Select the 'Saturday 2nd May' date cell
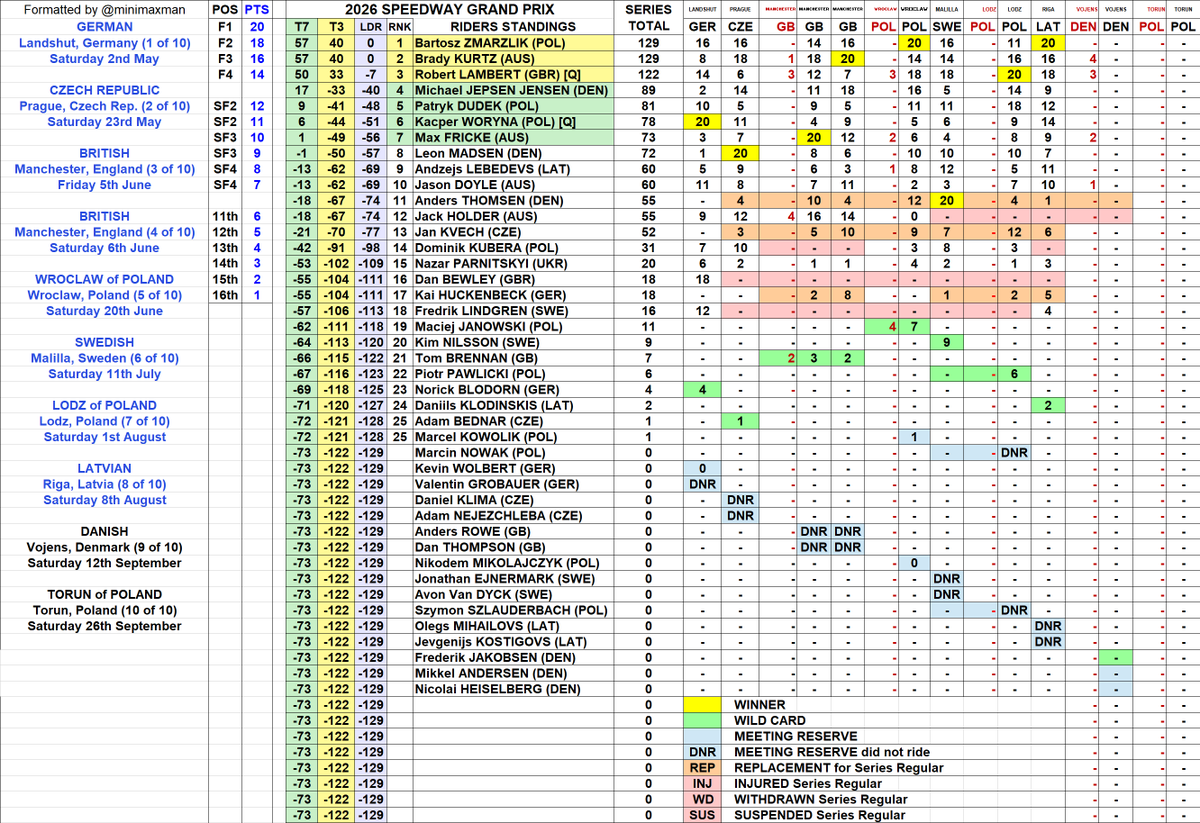This screenshot has height=823, width=1200. click(x=104, y=58)
